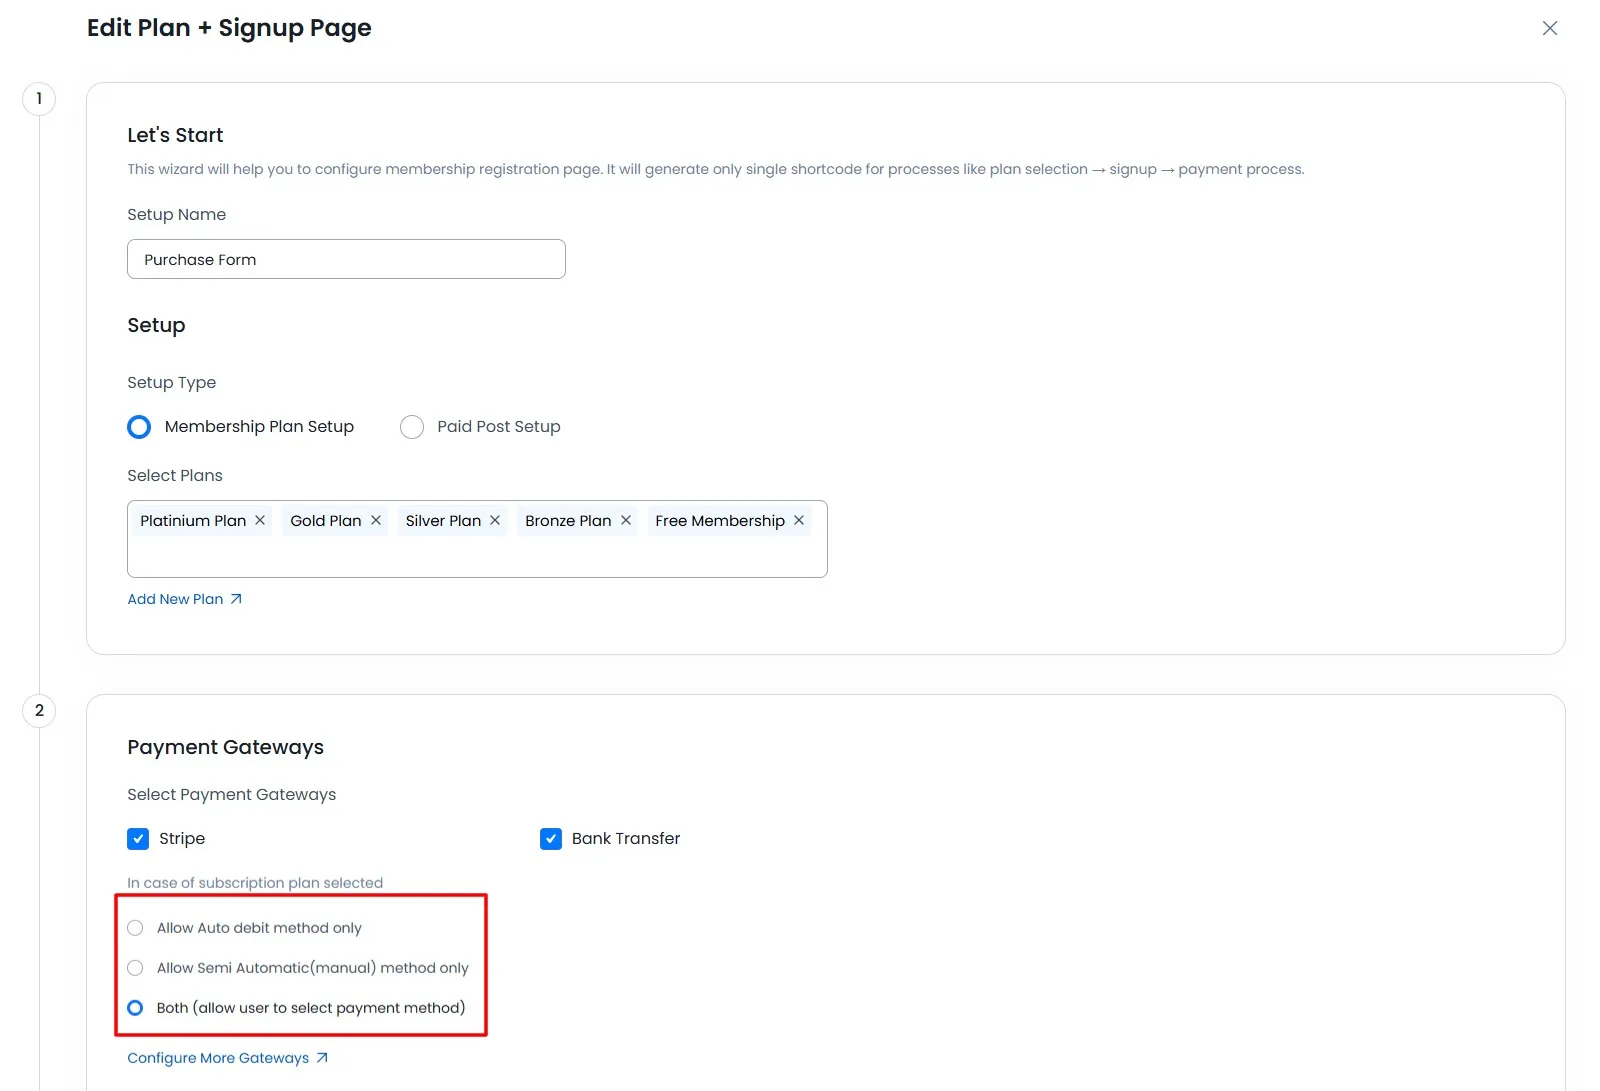Click the step 2 indicator circle
1600x1091 pixels.
coord(38,710)
